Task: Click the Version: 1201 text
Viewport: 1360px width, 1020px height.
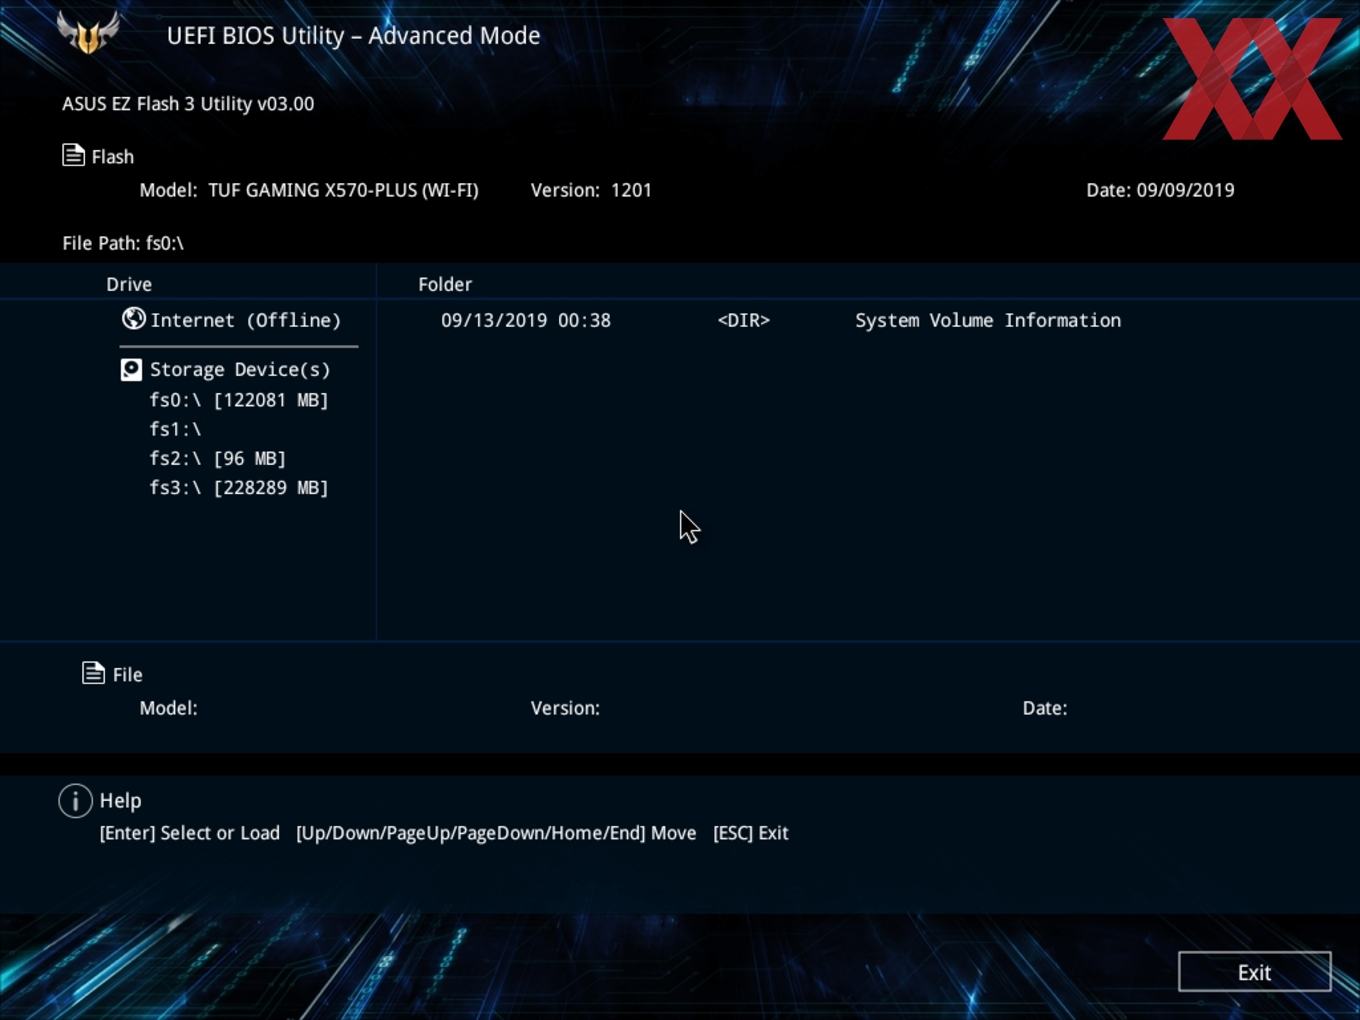Action: coord(591,190)
